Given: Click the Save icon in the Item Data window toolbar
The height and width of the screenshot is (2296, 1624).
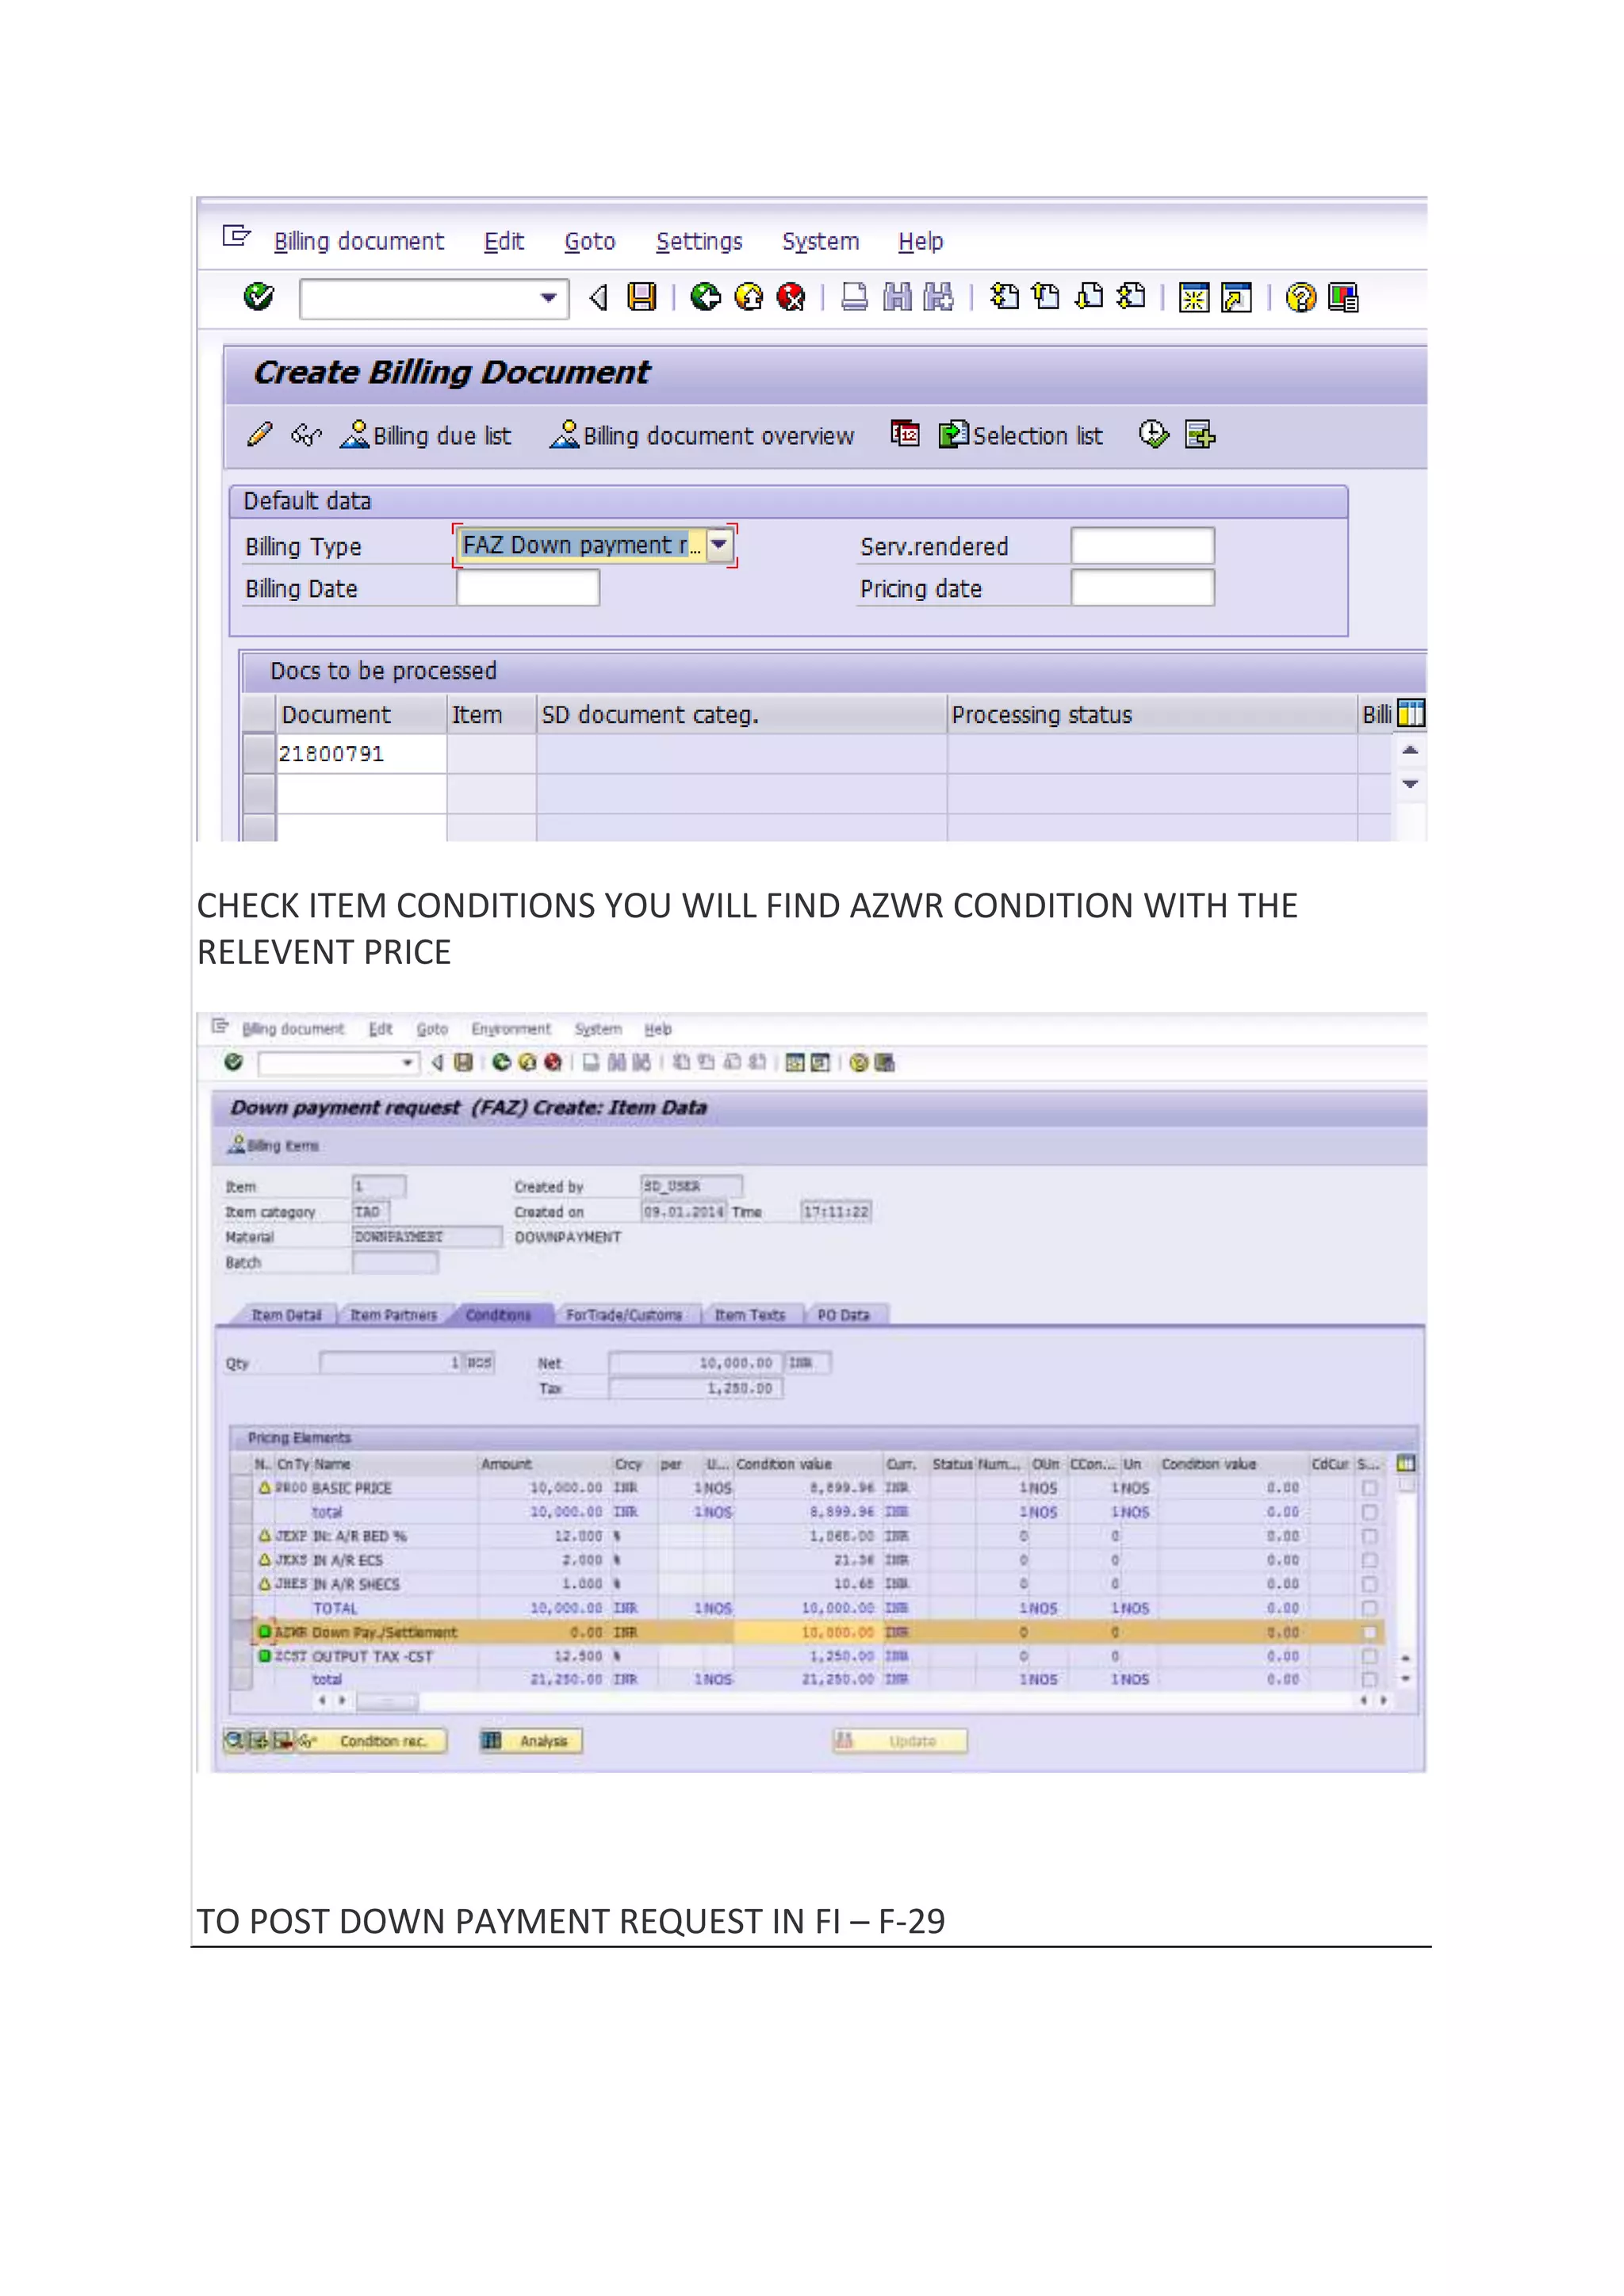Looking at the screenshot, I should coord(463,1063).
